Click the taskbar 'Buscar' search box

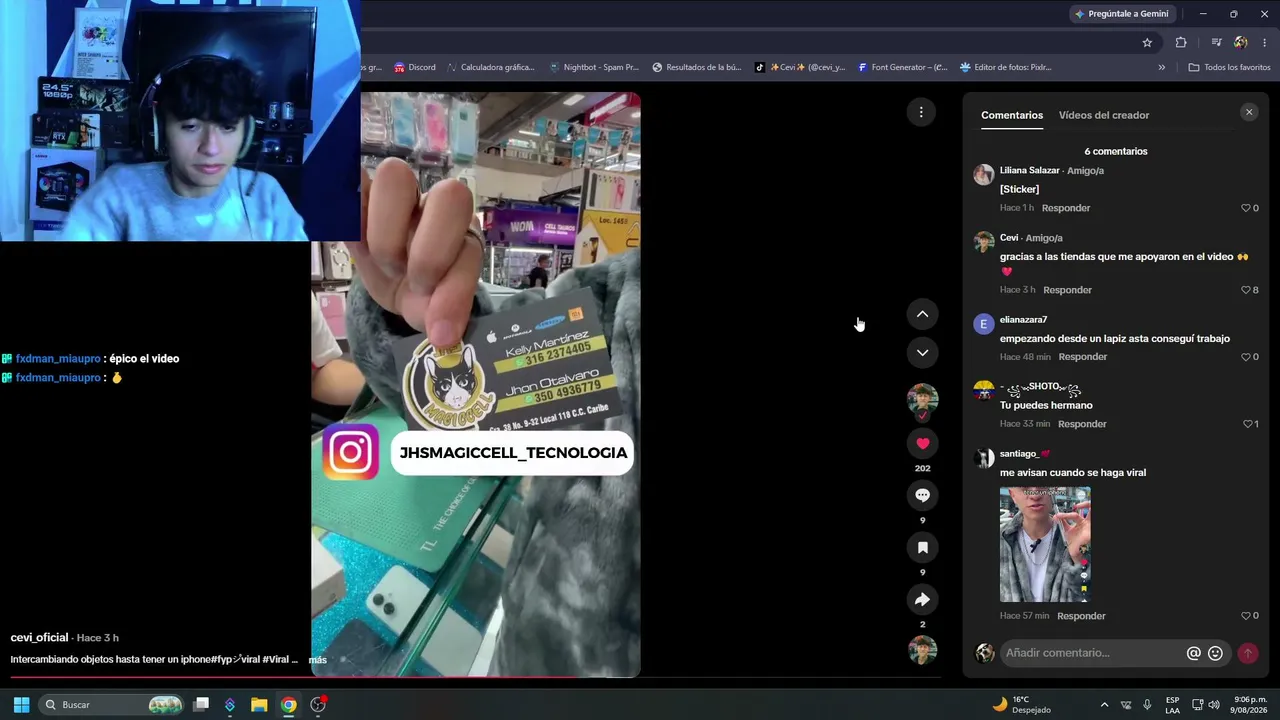(x=113, y=705)
